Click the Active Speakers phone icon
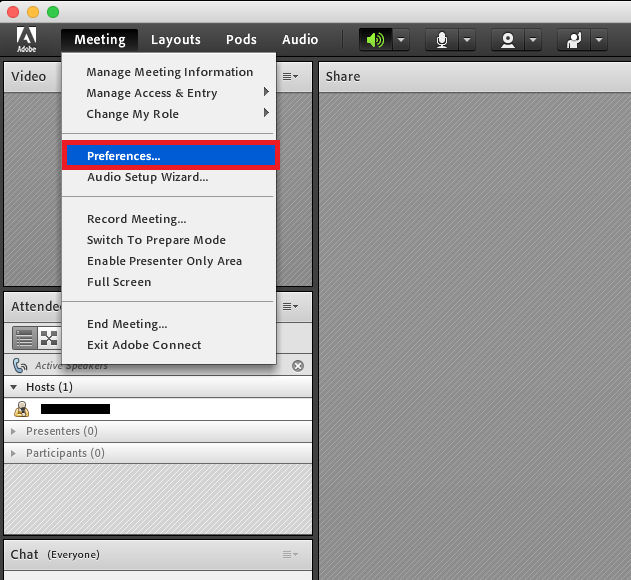 pyautogui.click(x=20, y=365)
